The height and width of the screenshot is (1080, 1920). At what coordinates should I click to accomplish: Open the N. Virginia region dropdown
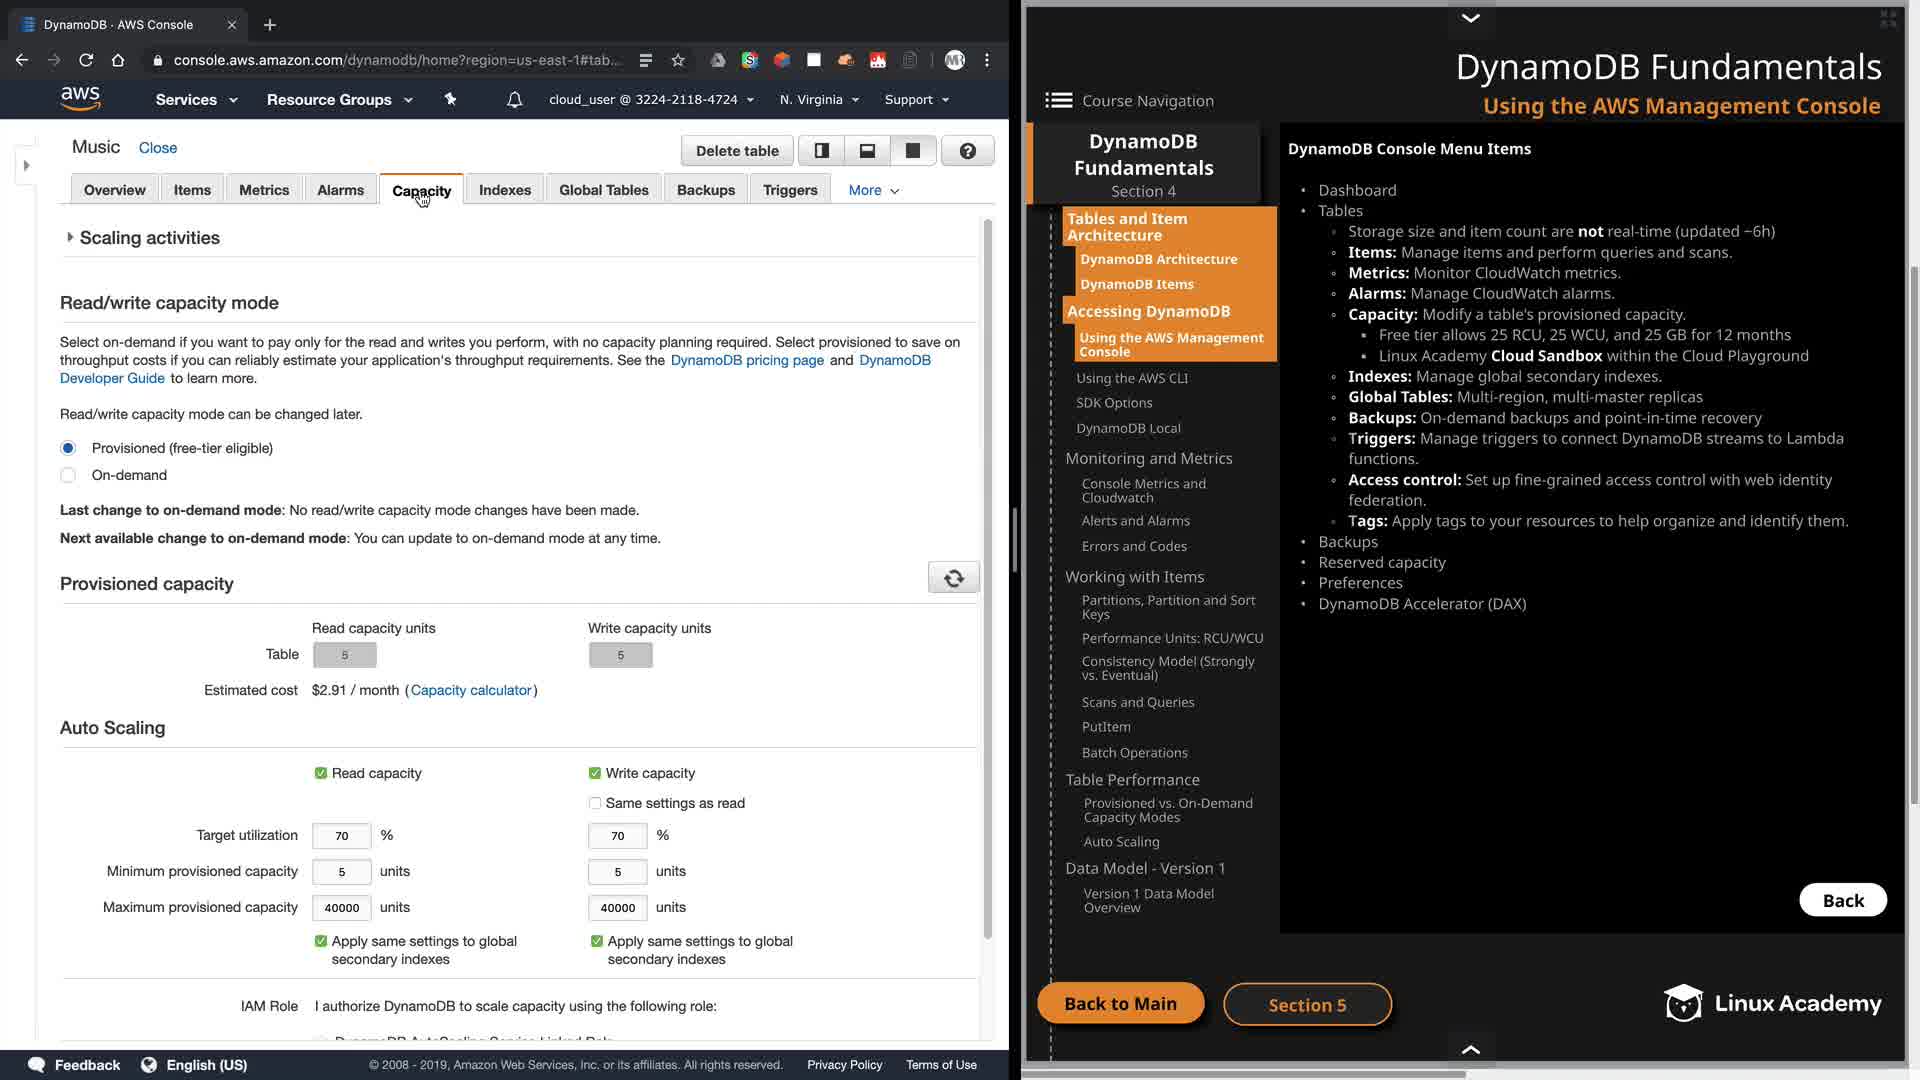(x=819, y=100)
